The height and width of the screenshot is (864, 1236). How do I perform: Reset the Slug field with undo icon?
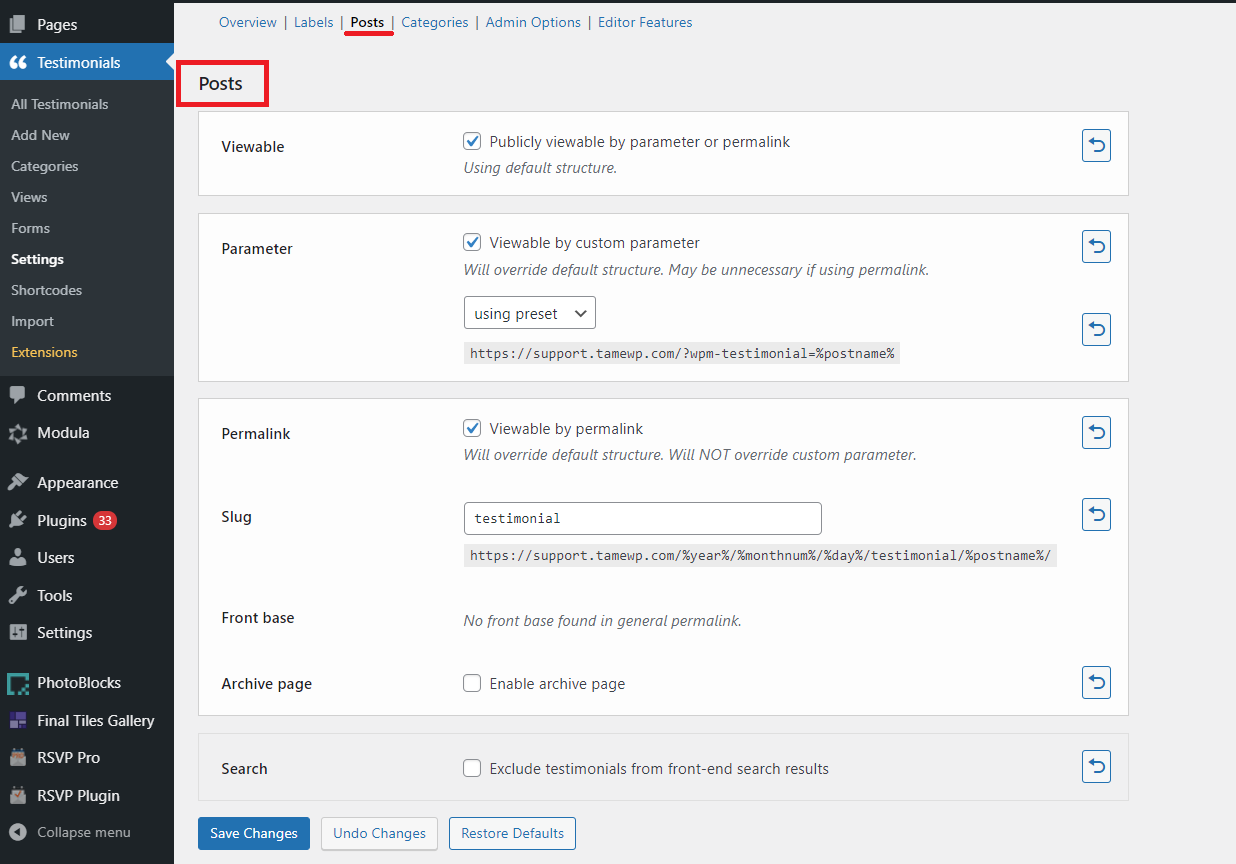pyautogui.click(x=1097, y=515)
